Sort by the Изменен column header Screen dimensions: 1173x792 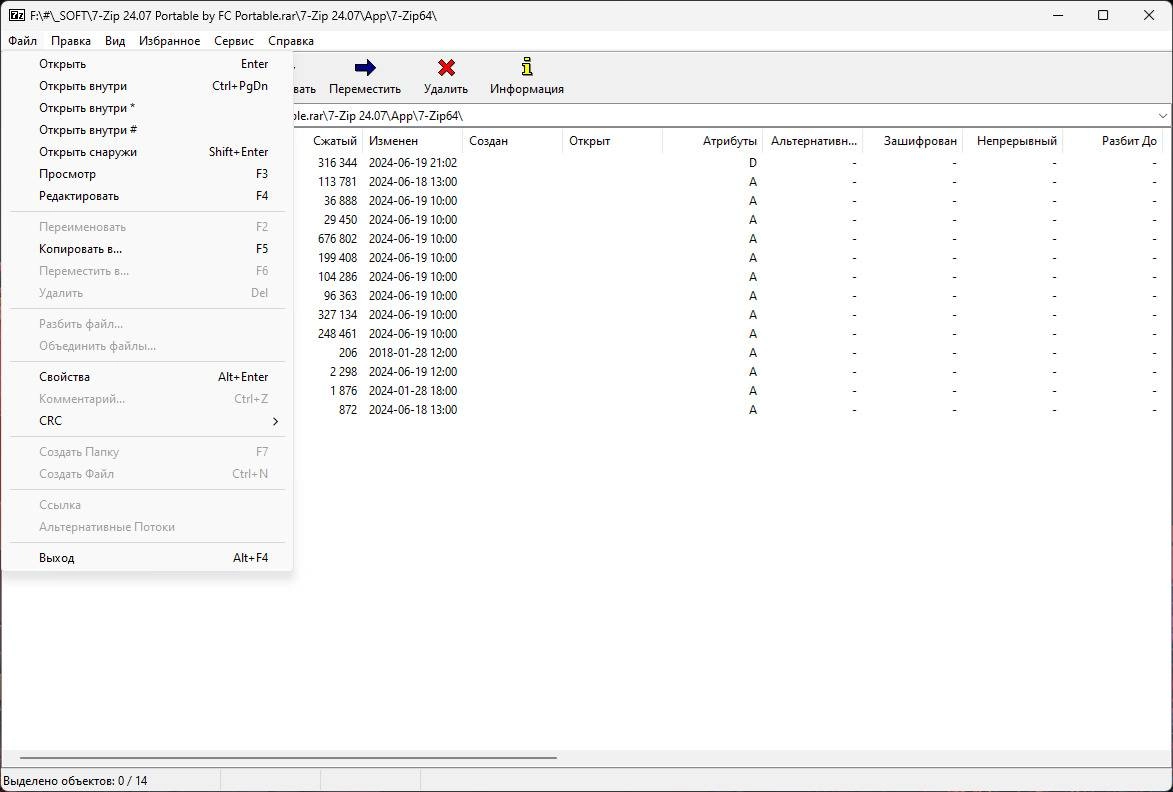pos(412,141)
